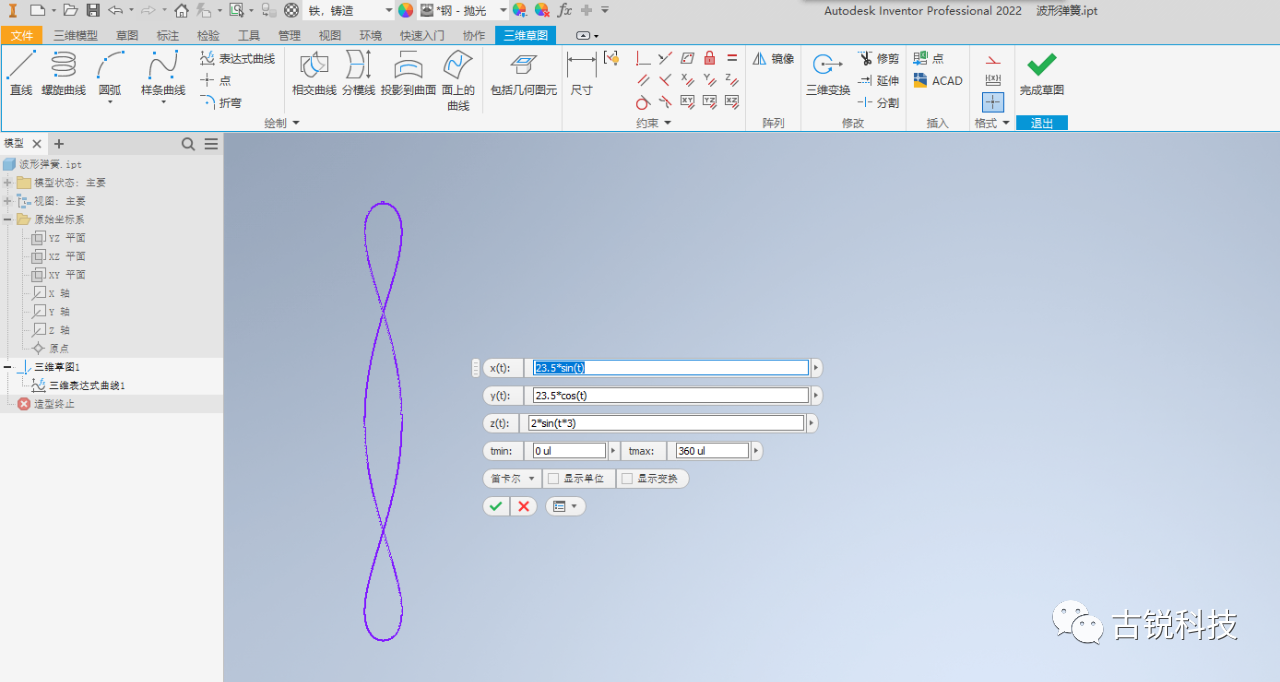Viewport: 1280px width, 682px height.
Task: Click 完成草图 finish sketch
Action: click(1041, 73)
